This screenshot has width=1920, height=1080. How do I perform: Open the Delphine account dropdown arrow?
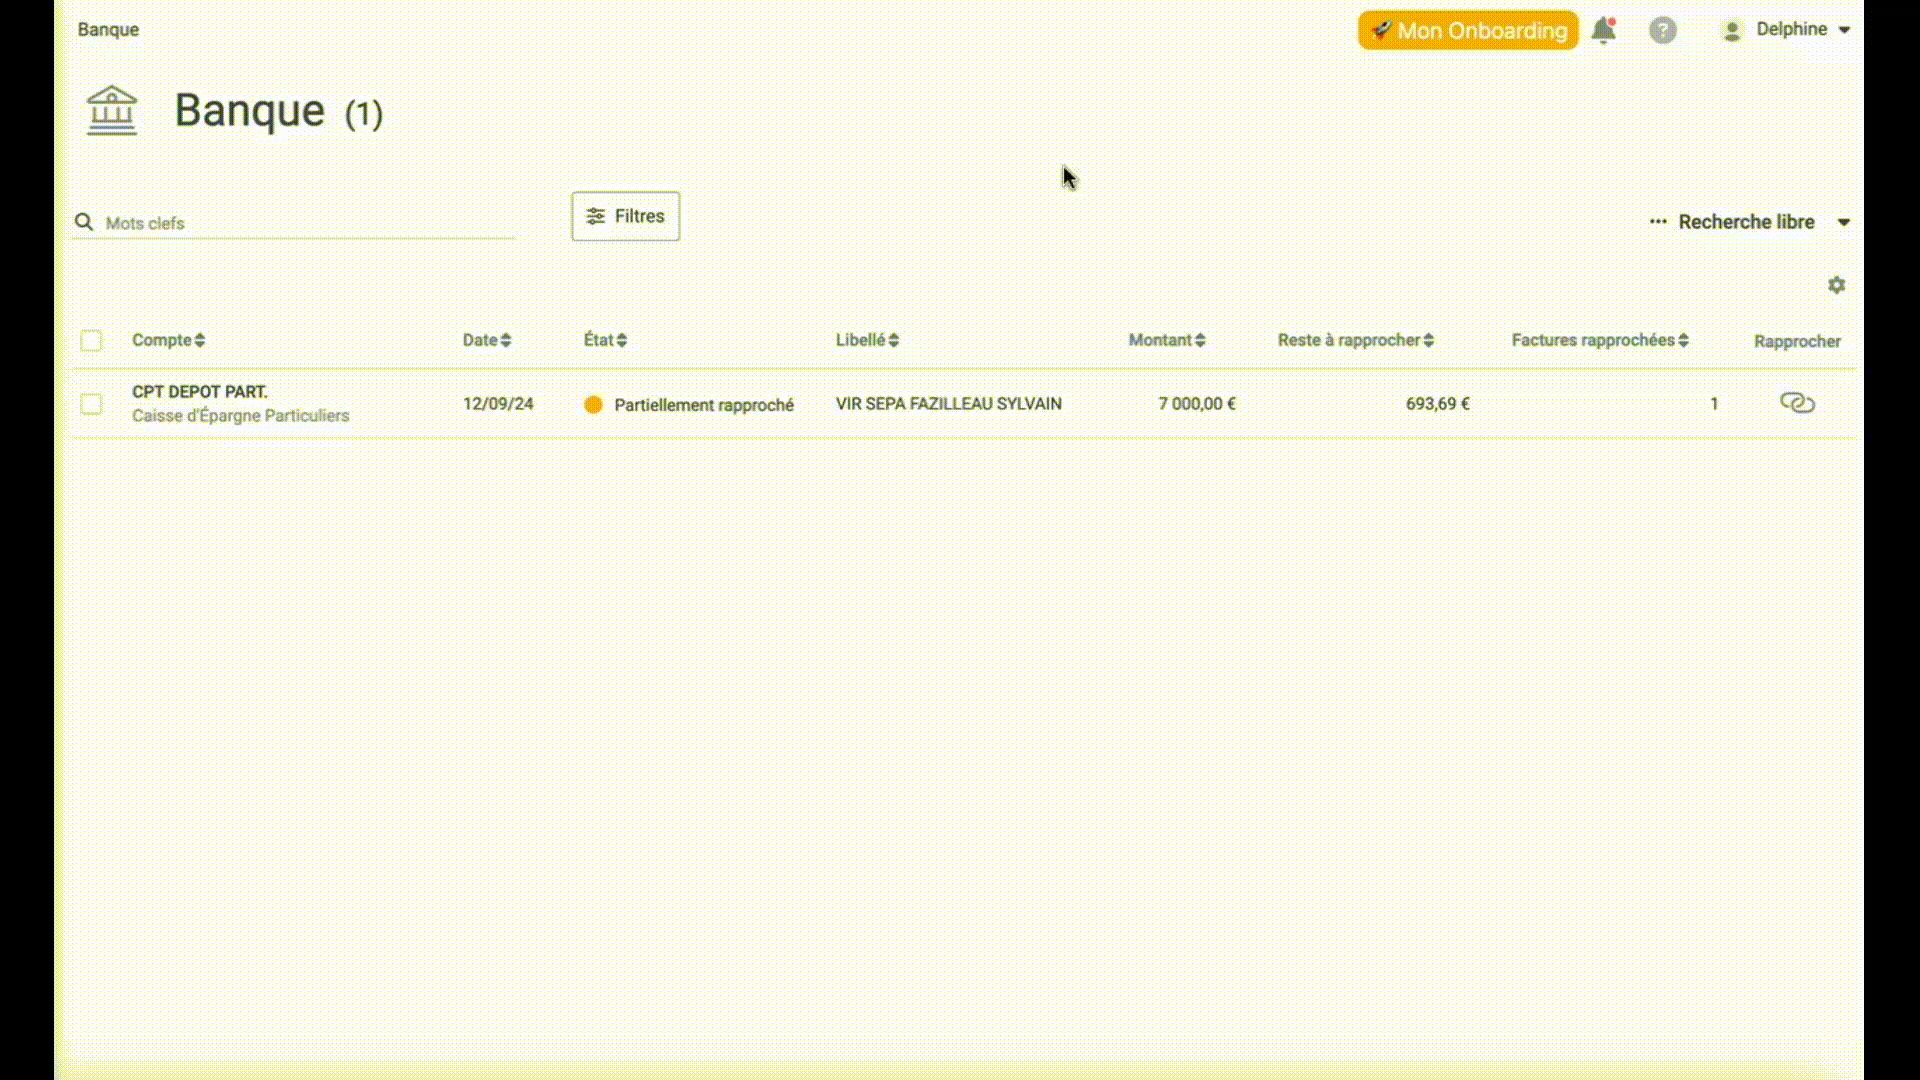(x=1844, y=30)
